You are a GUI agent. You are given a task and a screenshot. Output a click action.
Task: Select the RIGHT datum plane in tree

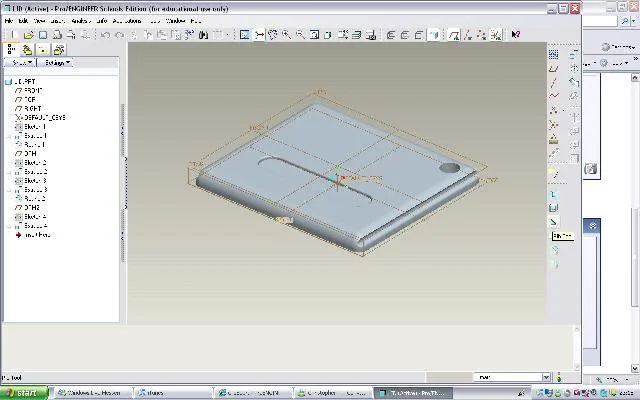coord(28,109)
